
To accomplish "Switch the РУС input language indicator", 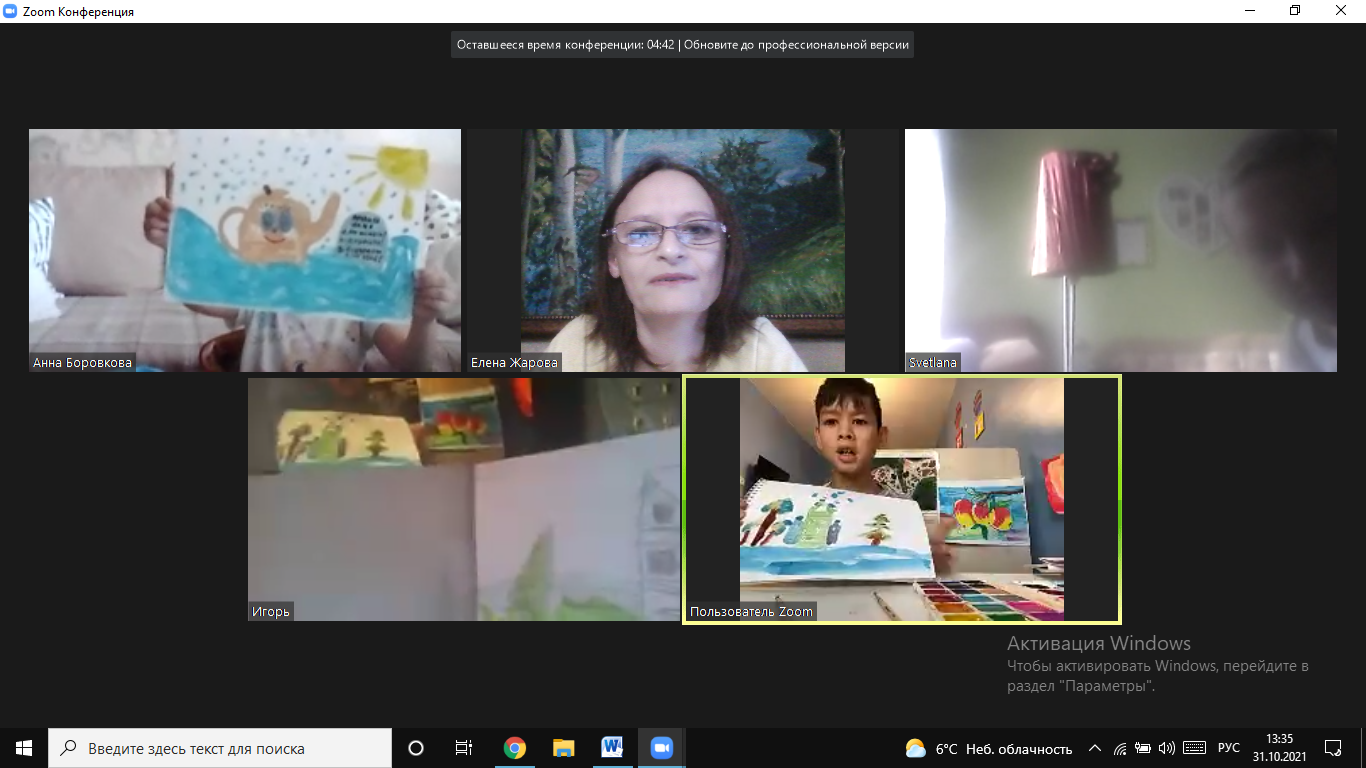I will click(1229, 748).
